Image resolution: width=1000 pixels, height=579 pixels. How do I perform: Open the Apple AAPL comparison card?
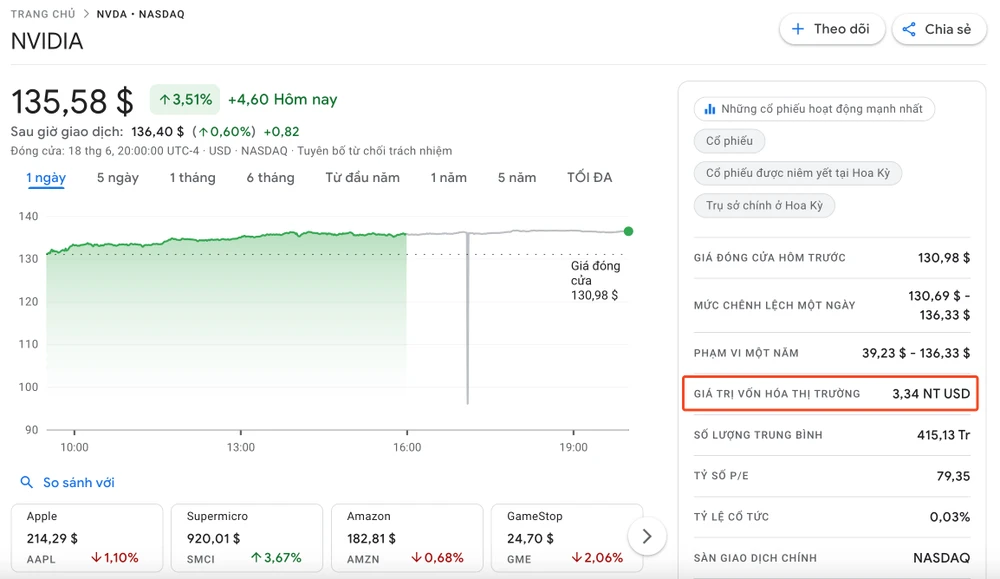(x=87, y=537)
